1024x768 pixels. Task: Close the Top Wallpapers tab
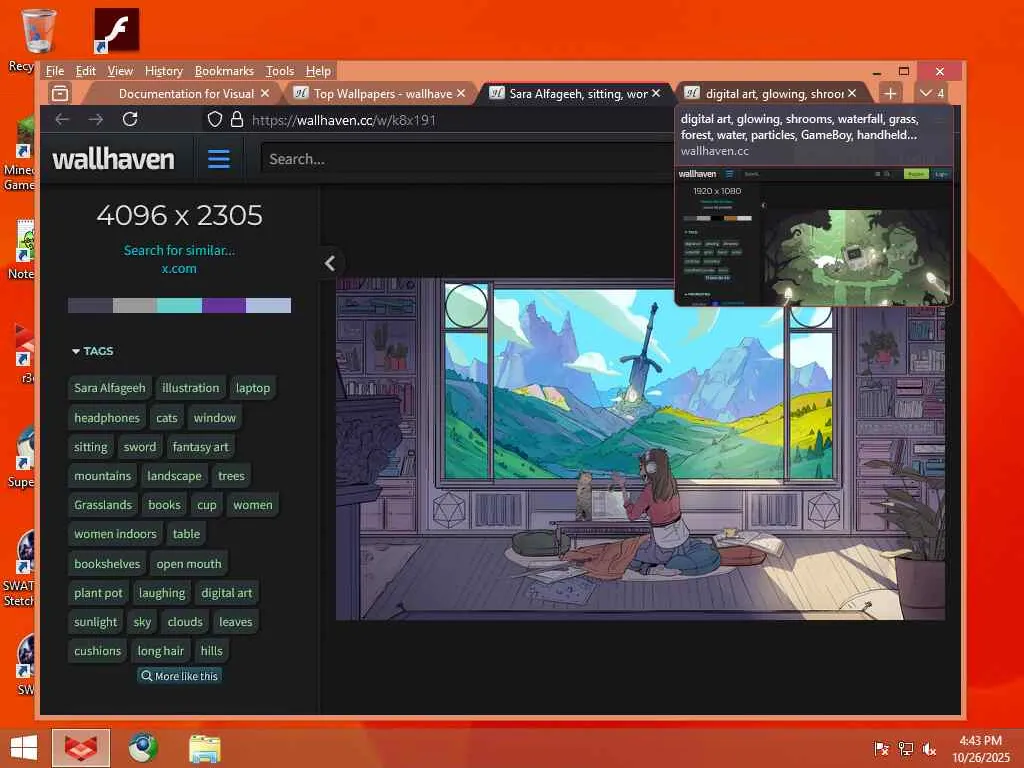coord(461,93)
